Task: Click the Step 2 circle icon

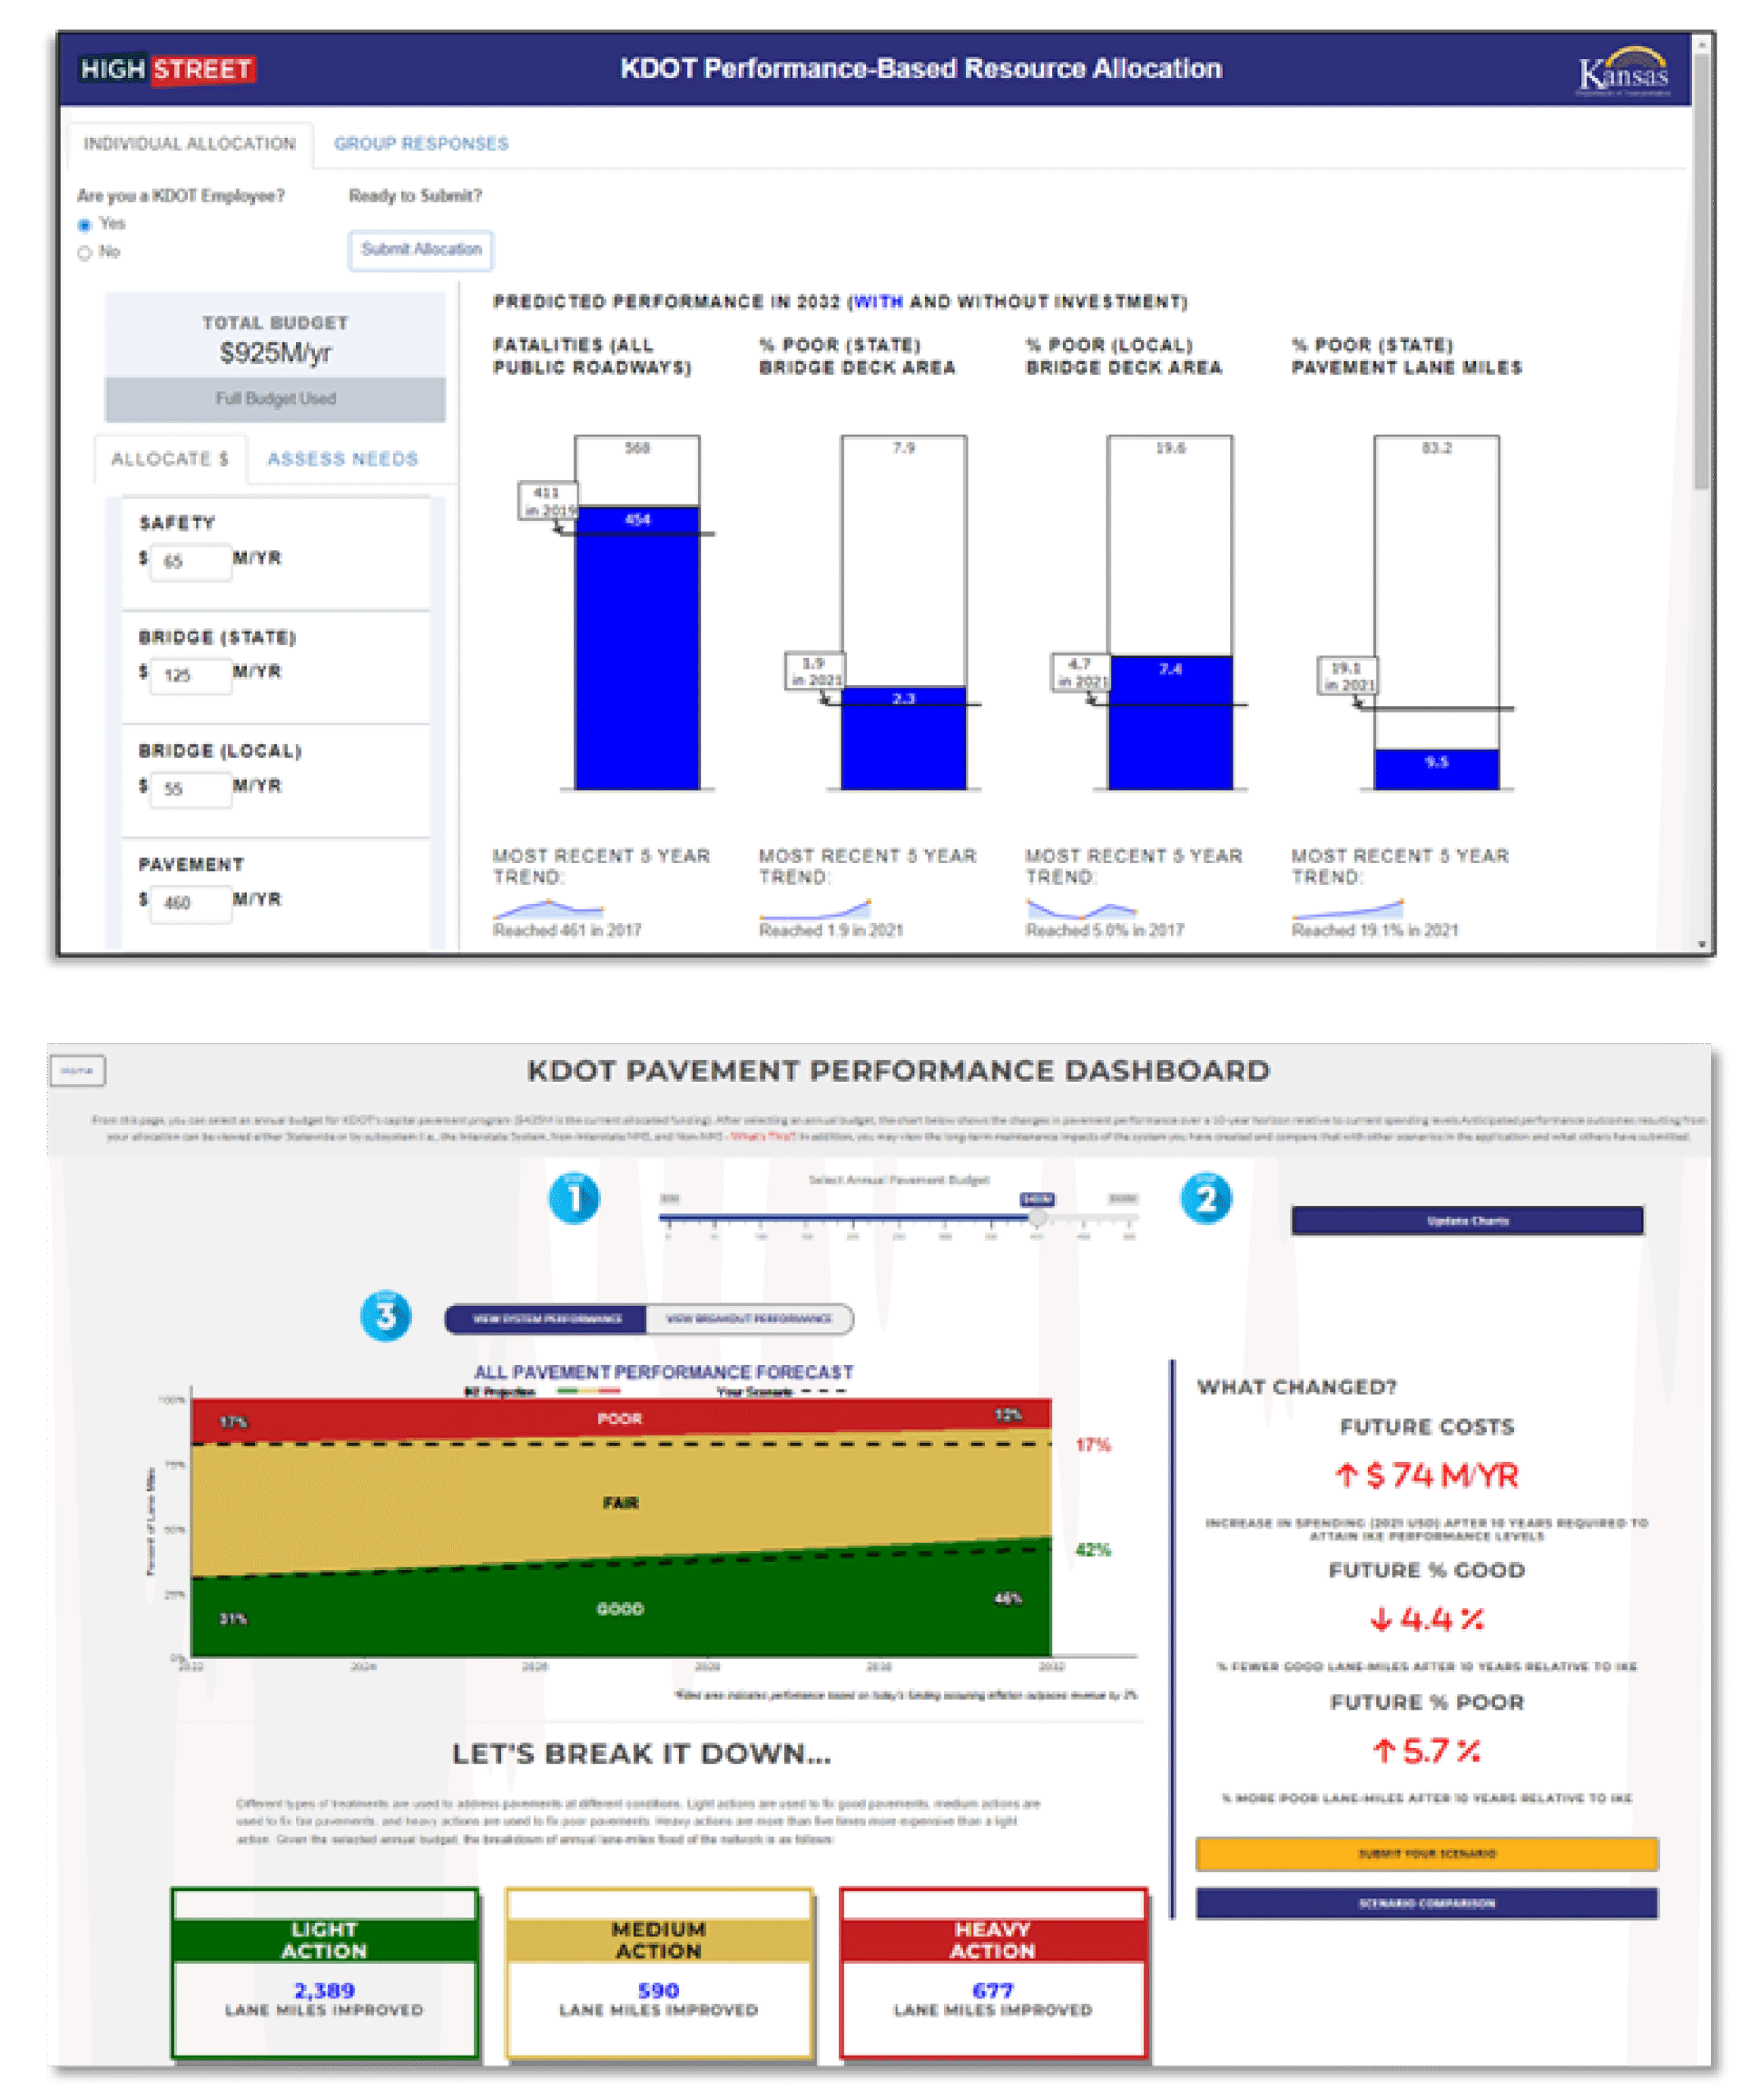Action: tap(1206, 1198)
